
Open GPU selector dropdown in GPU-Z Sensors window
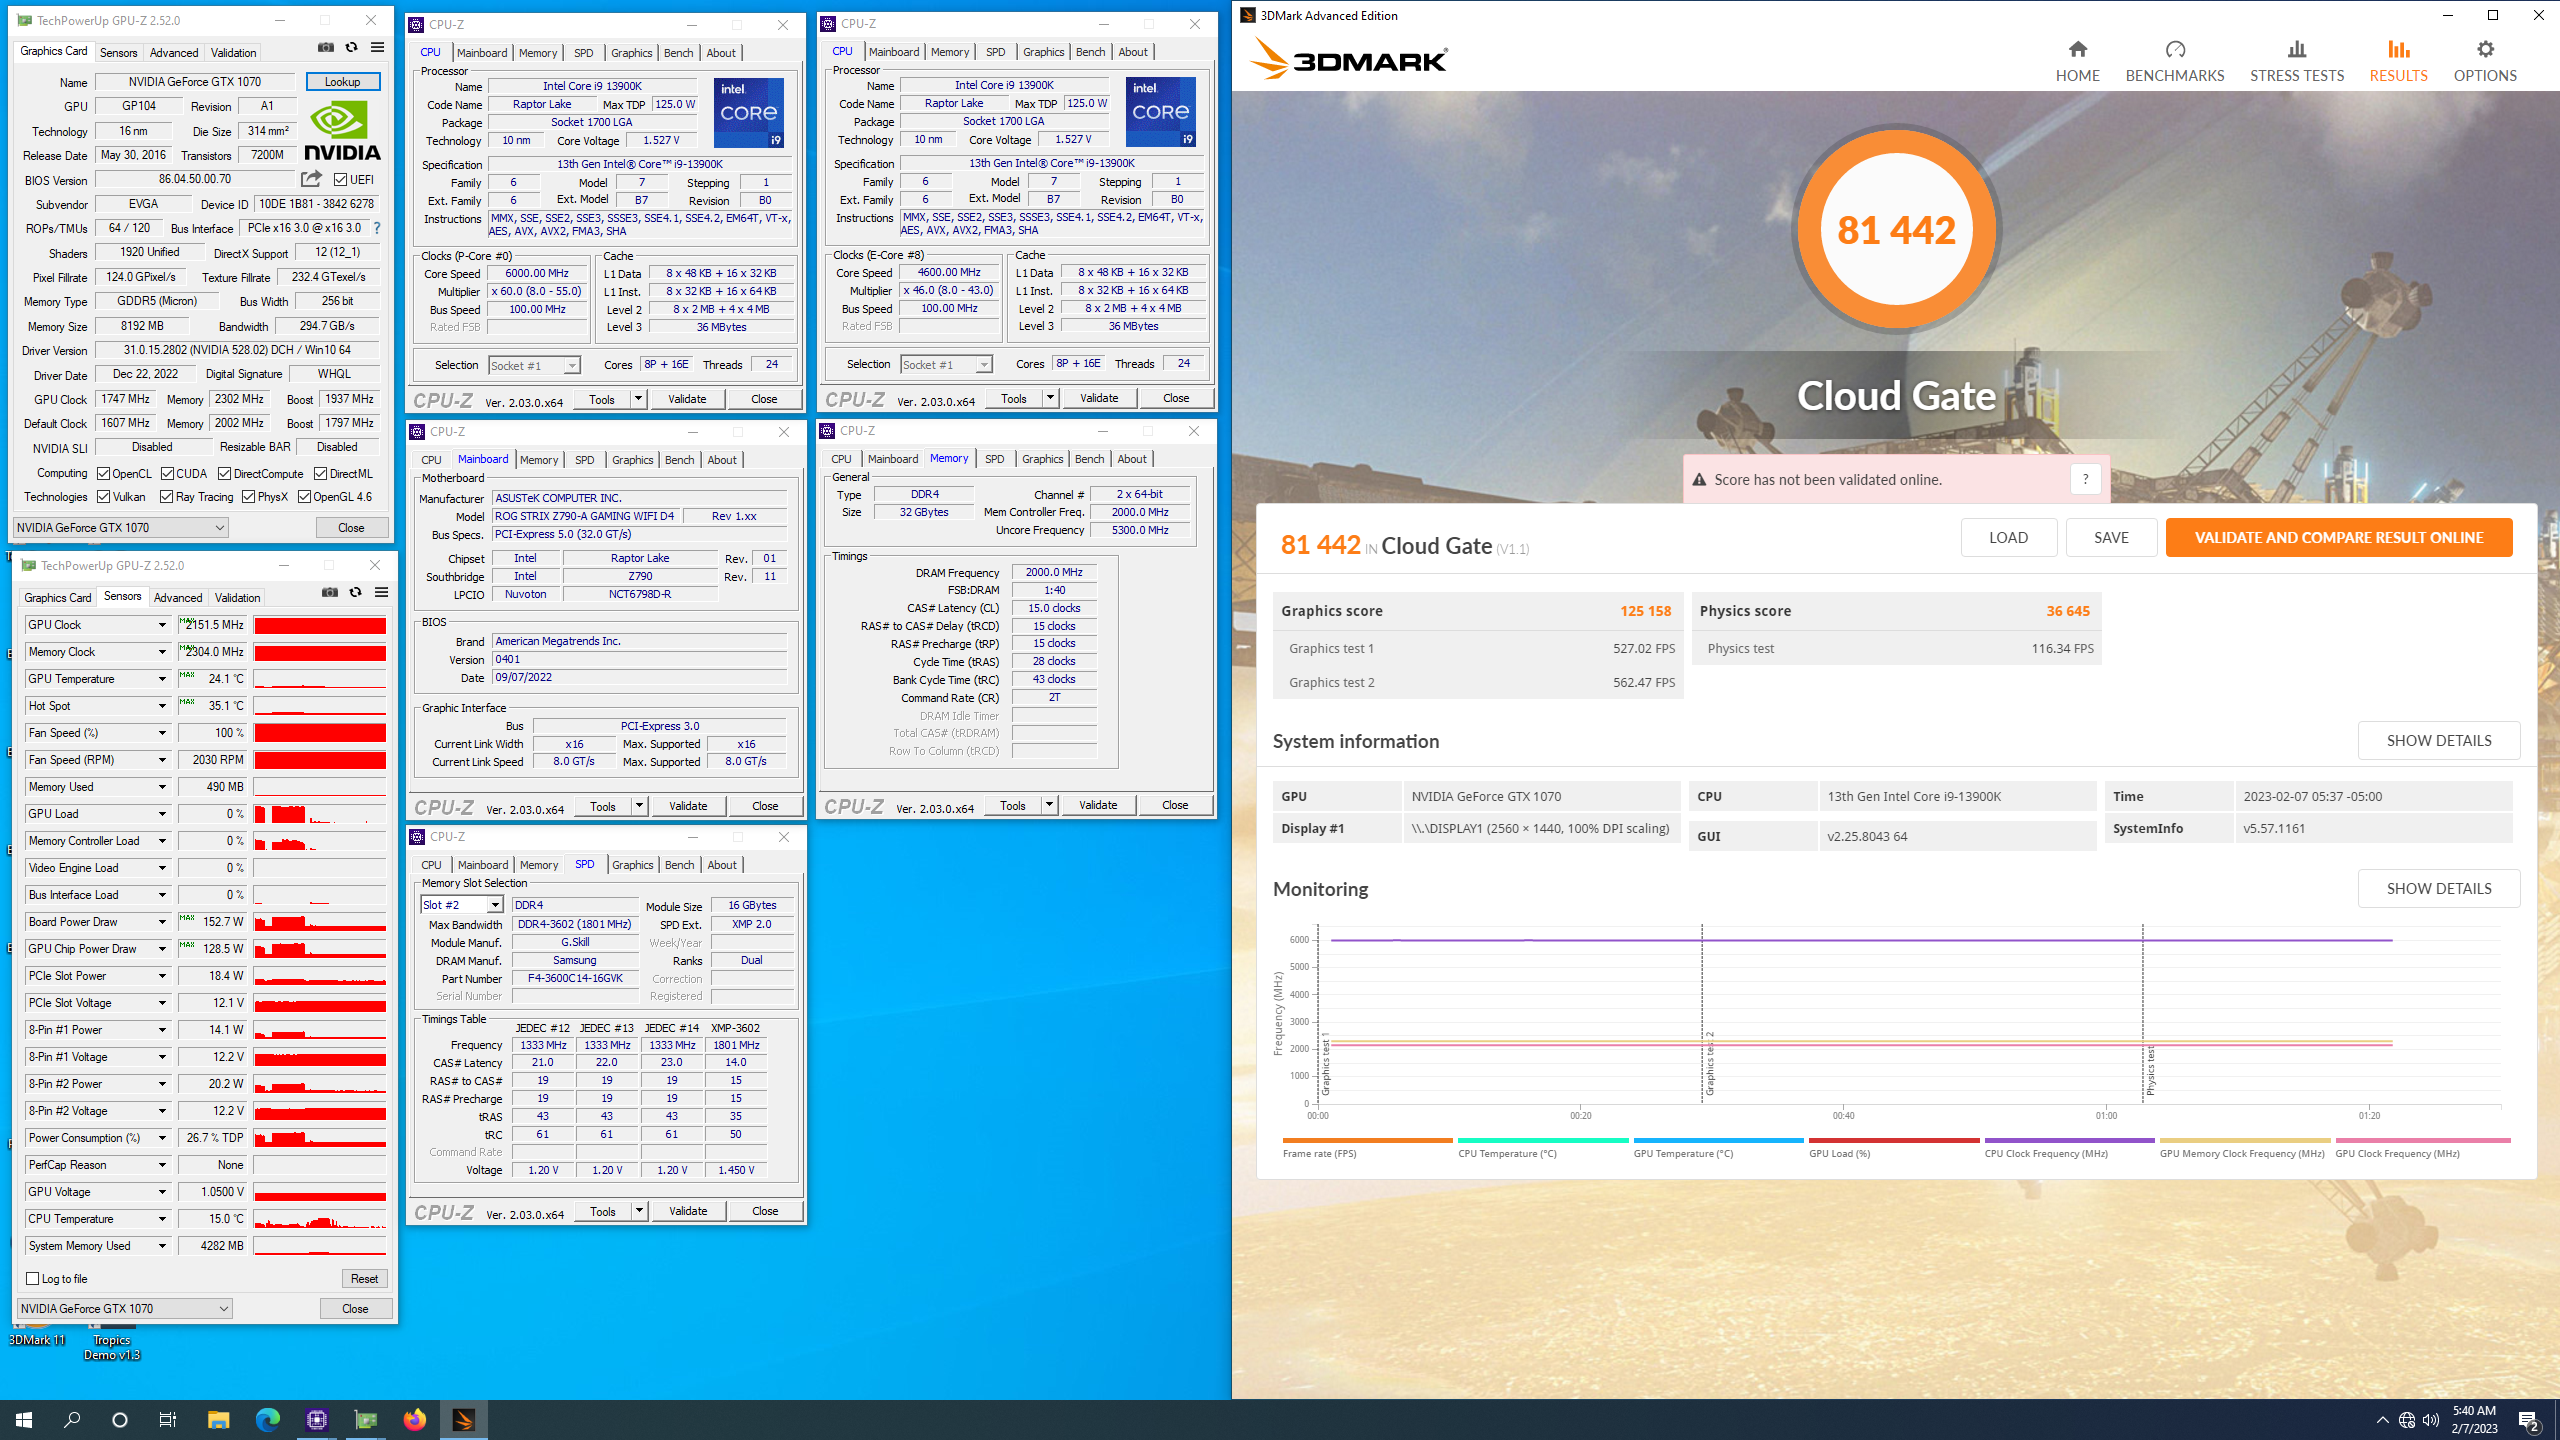click(125, 1309)
